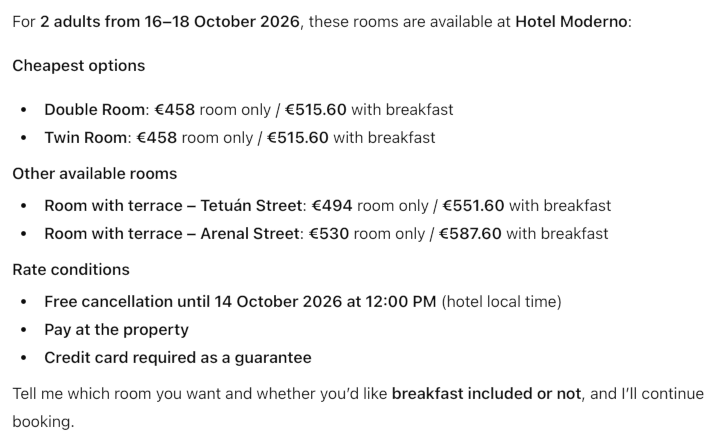Click the 'Hotel Moderno' bold text
The image size is (706, 444).
571,21
